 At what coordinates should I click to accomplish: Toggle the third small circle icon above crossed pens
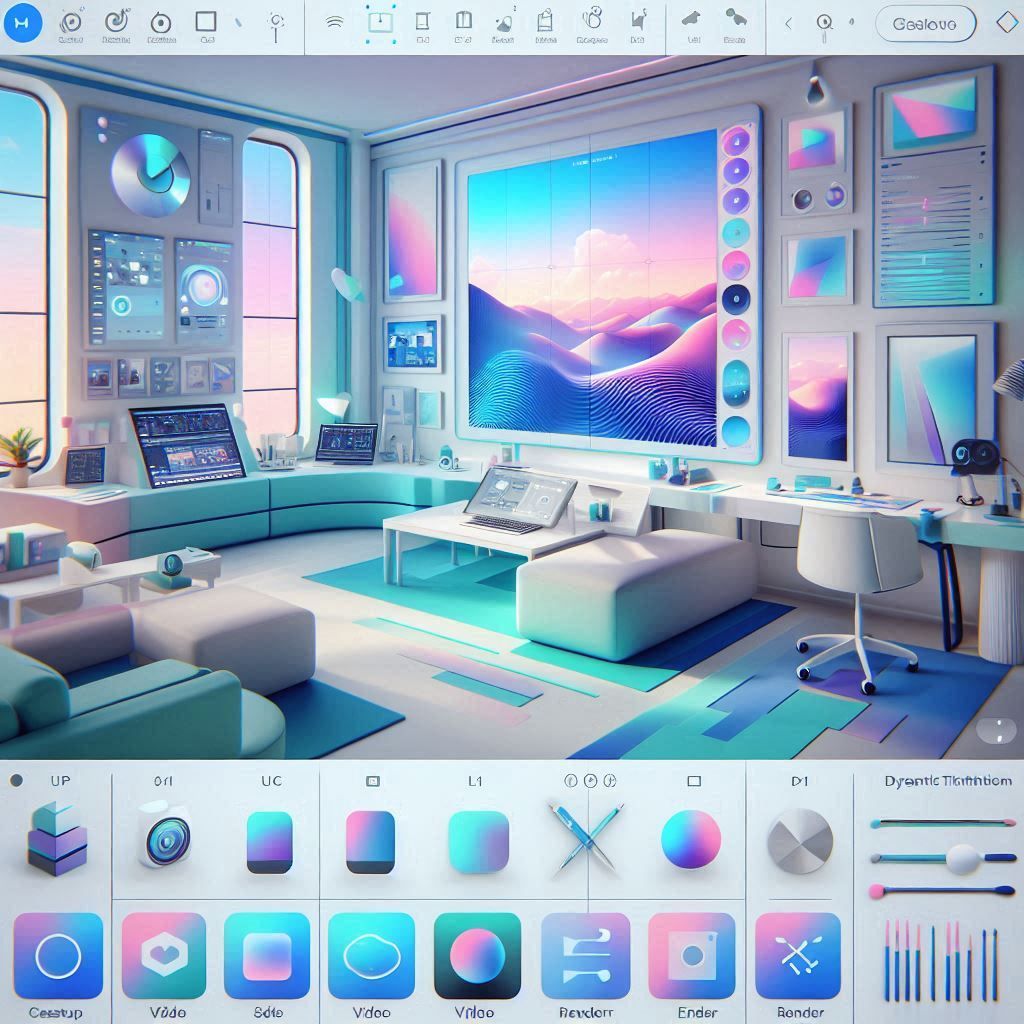(610, 780)
